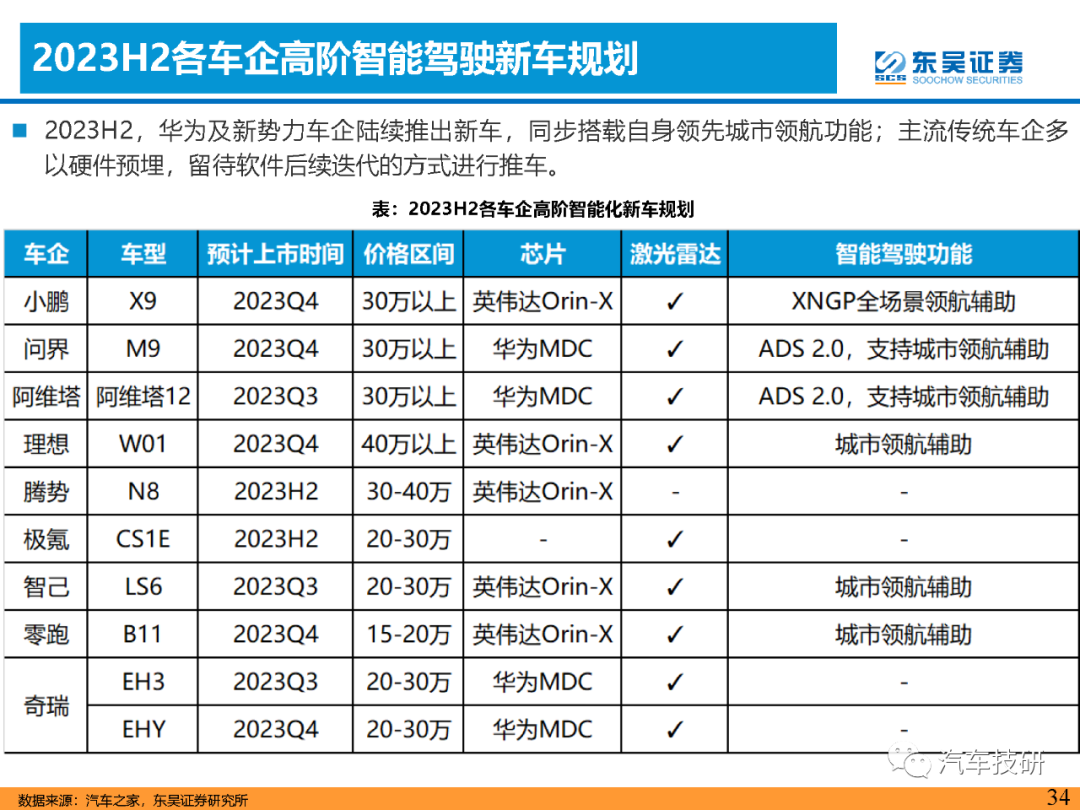Click the 激光雷达 checkmark in the 极氪 CS1E row
This screenshot has height=810, width=1080.
click(675, 539)
